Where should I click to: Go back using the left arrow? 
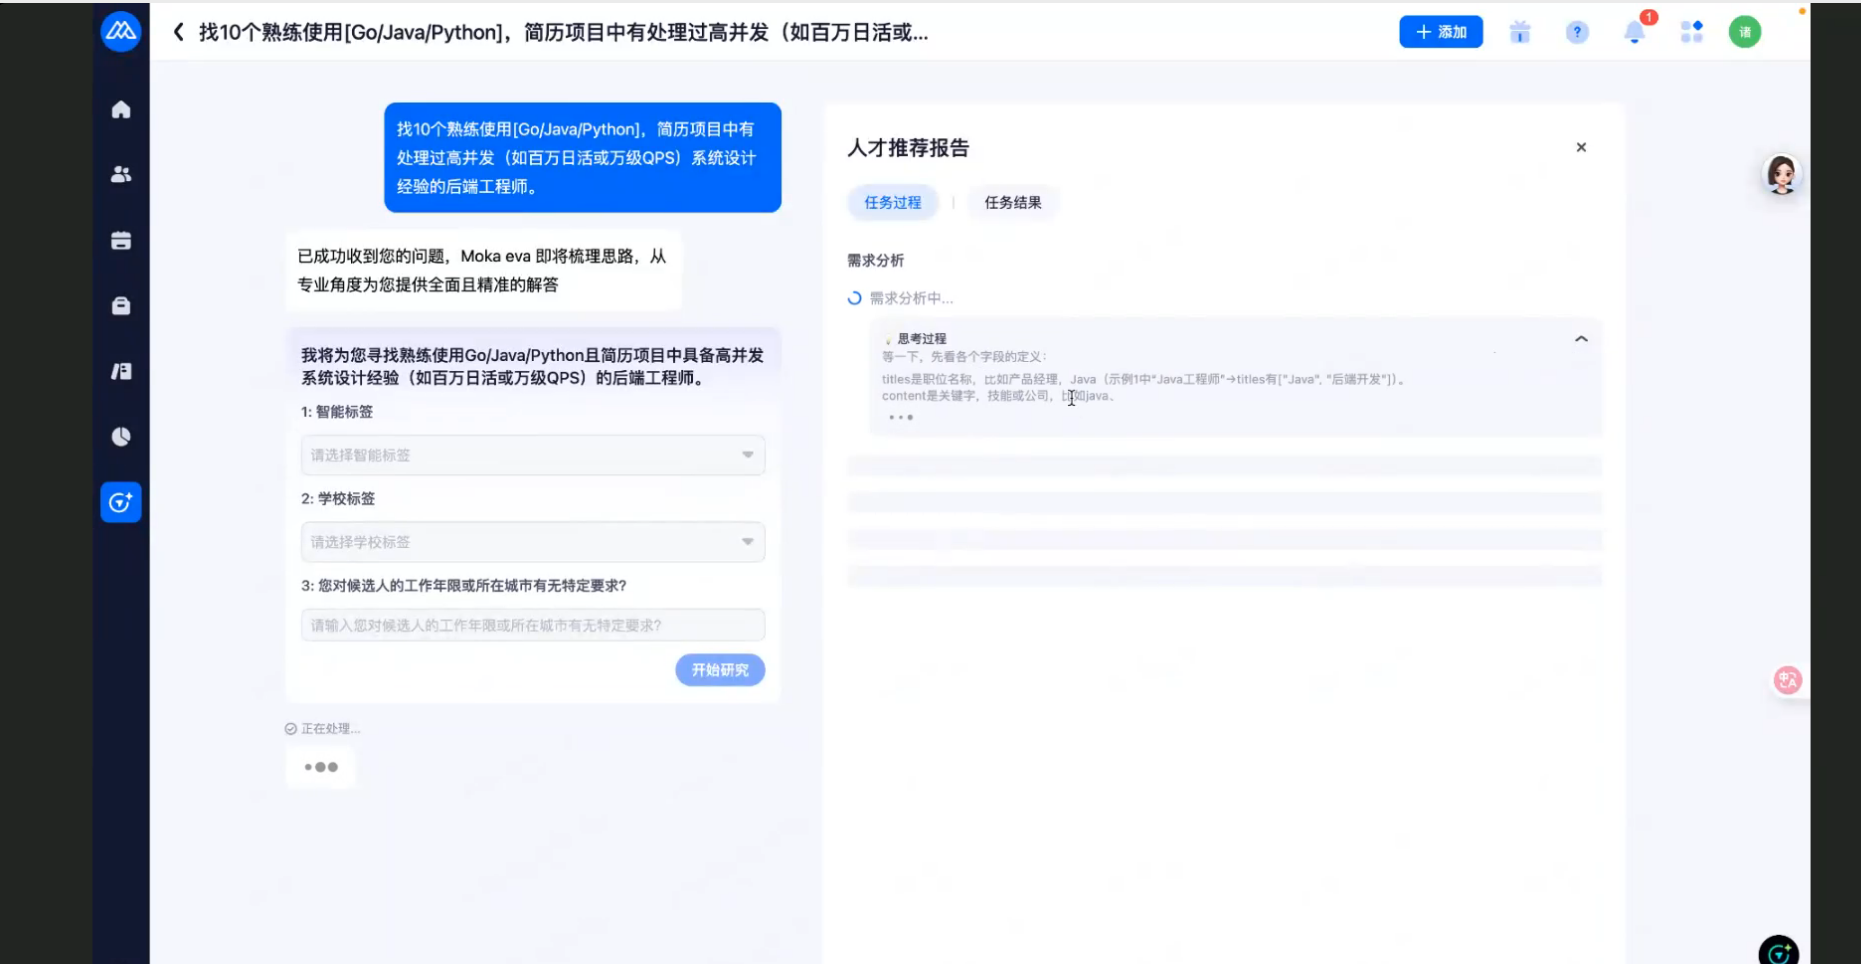(178, 32)
